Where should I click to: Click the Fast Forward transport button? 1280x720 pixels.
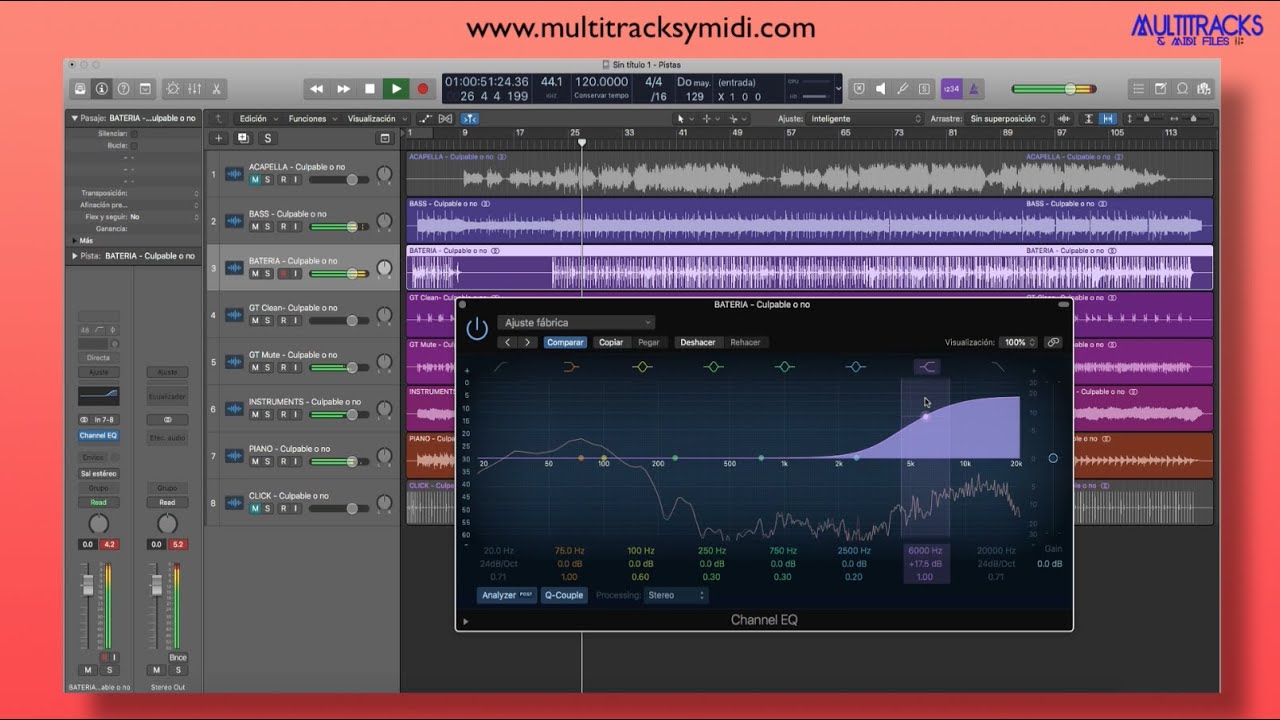click(344, 89)
